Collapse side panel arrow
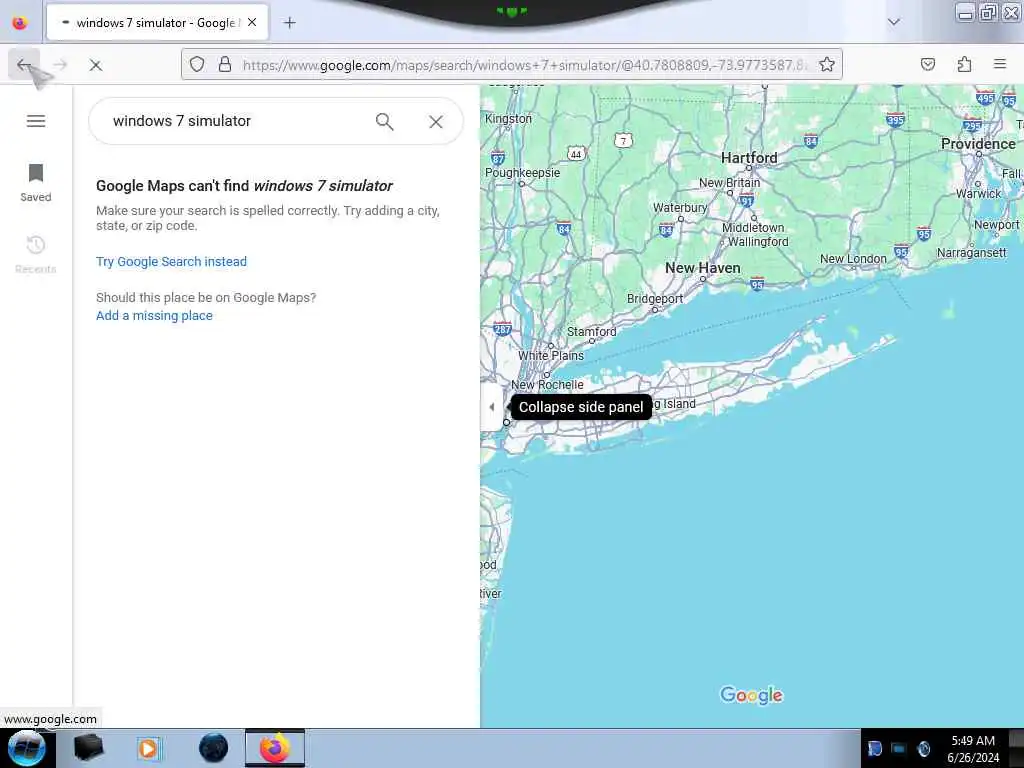This screenshot has height=768, width=1024. coord(491,407)
